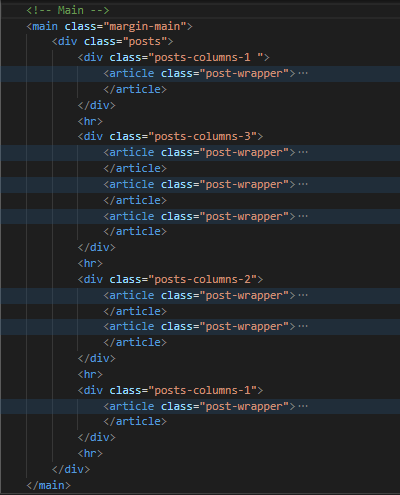Click the 'posts-columns-3' class value

203,136
